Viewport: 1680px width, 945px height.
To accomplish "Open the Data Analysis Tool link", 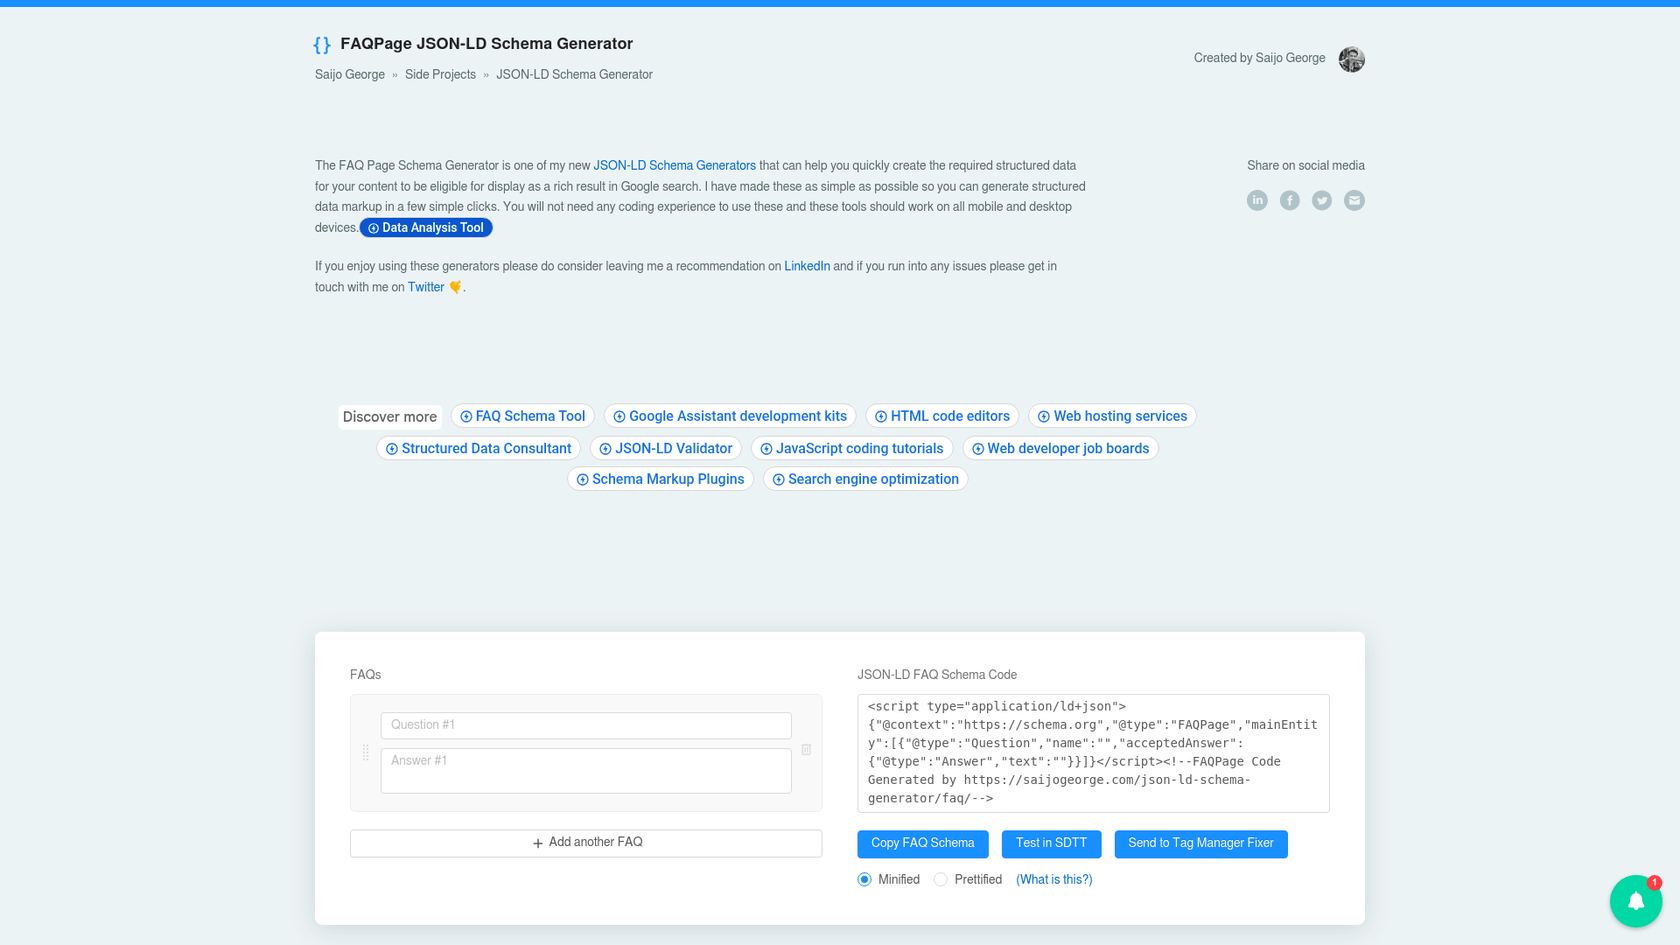I will [x=426, y=227].
